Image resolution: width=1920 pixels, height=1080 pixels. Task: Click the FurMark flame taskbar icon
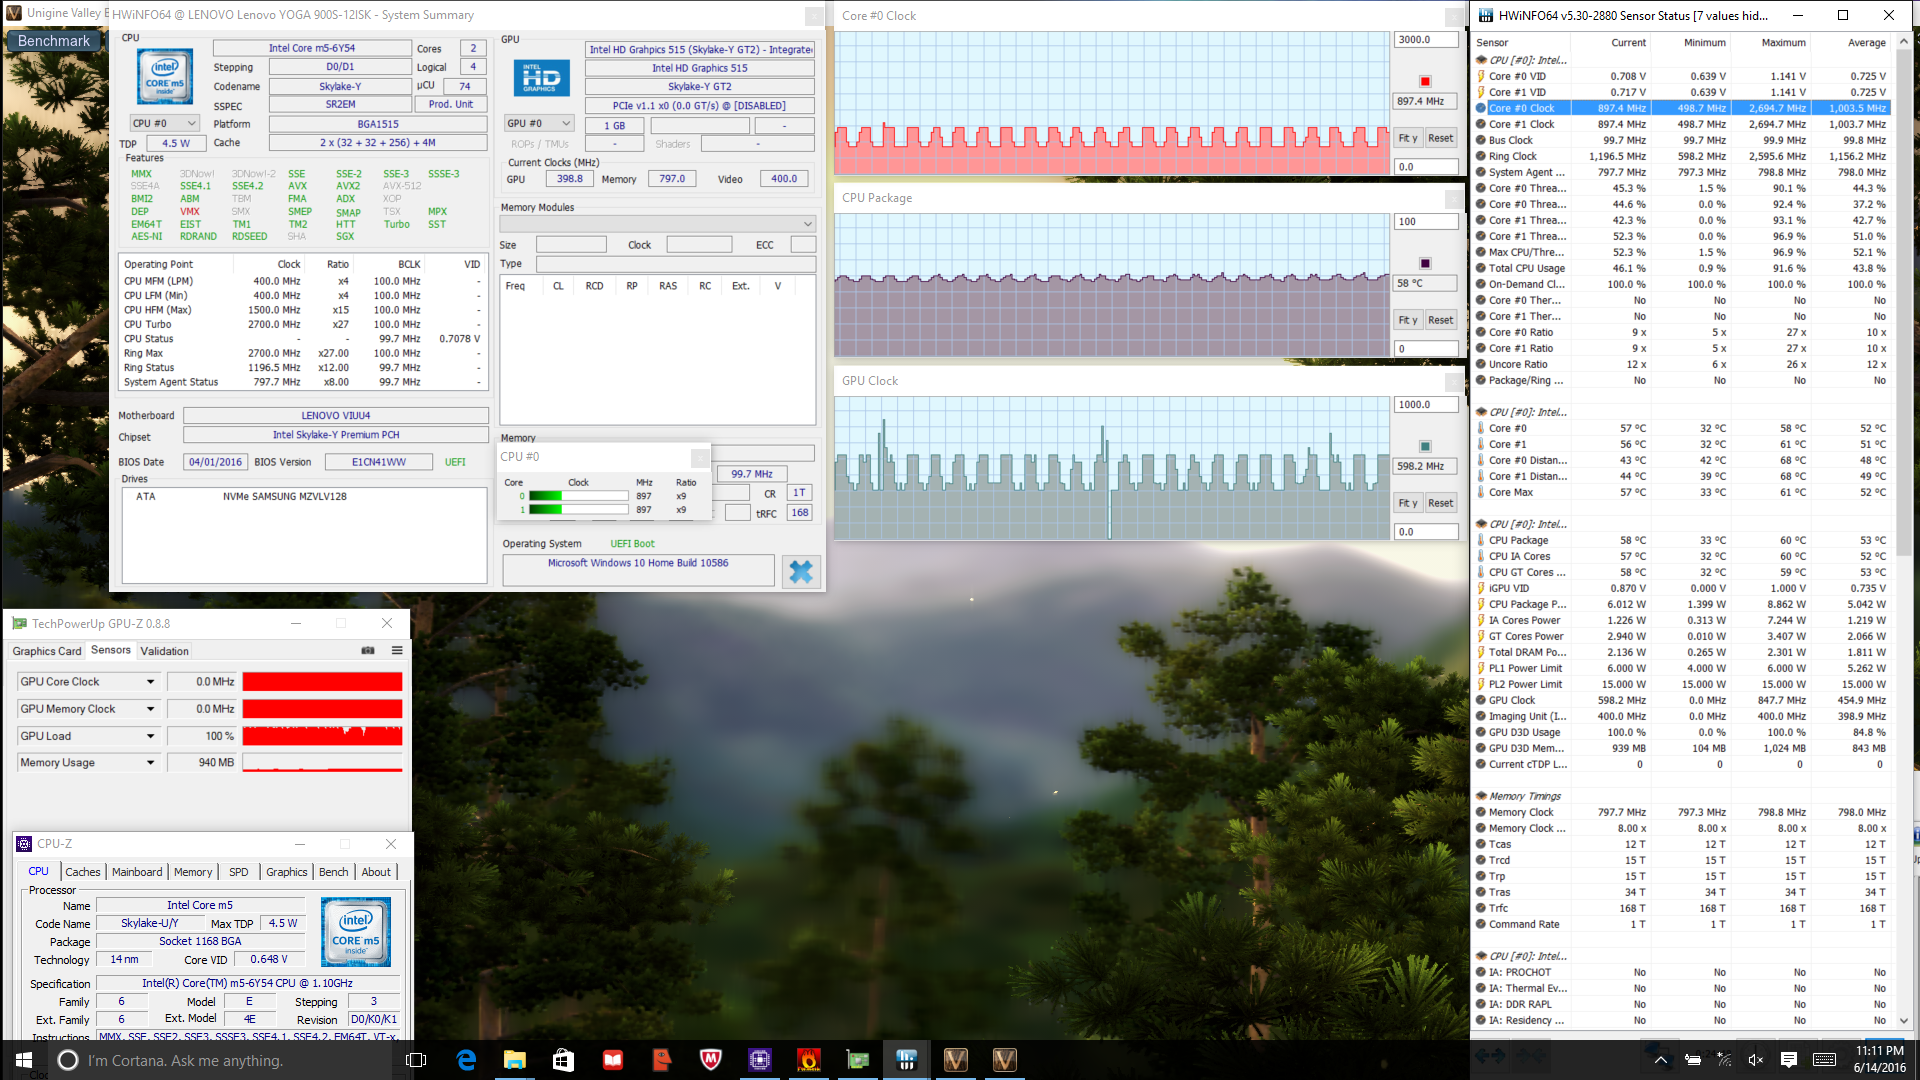[x=808, y=1060]
